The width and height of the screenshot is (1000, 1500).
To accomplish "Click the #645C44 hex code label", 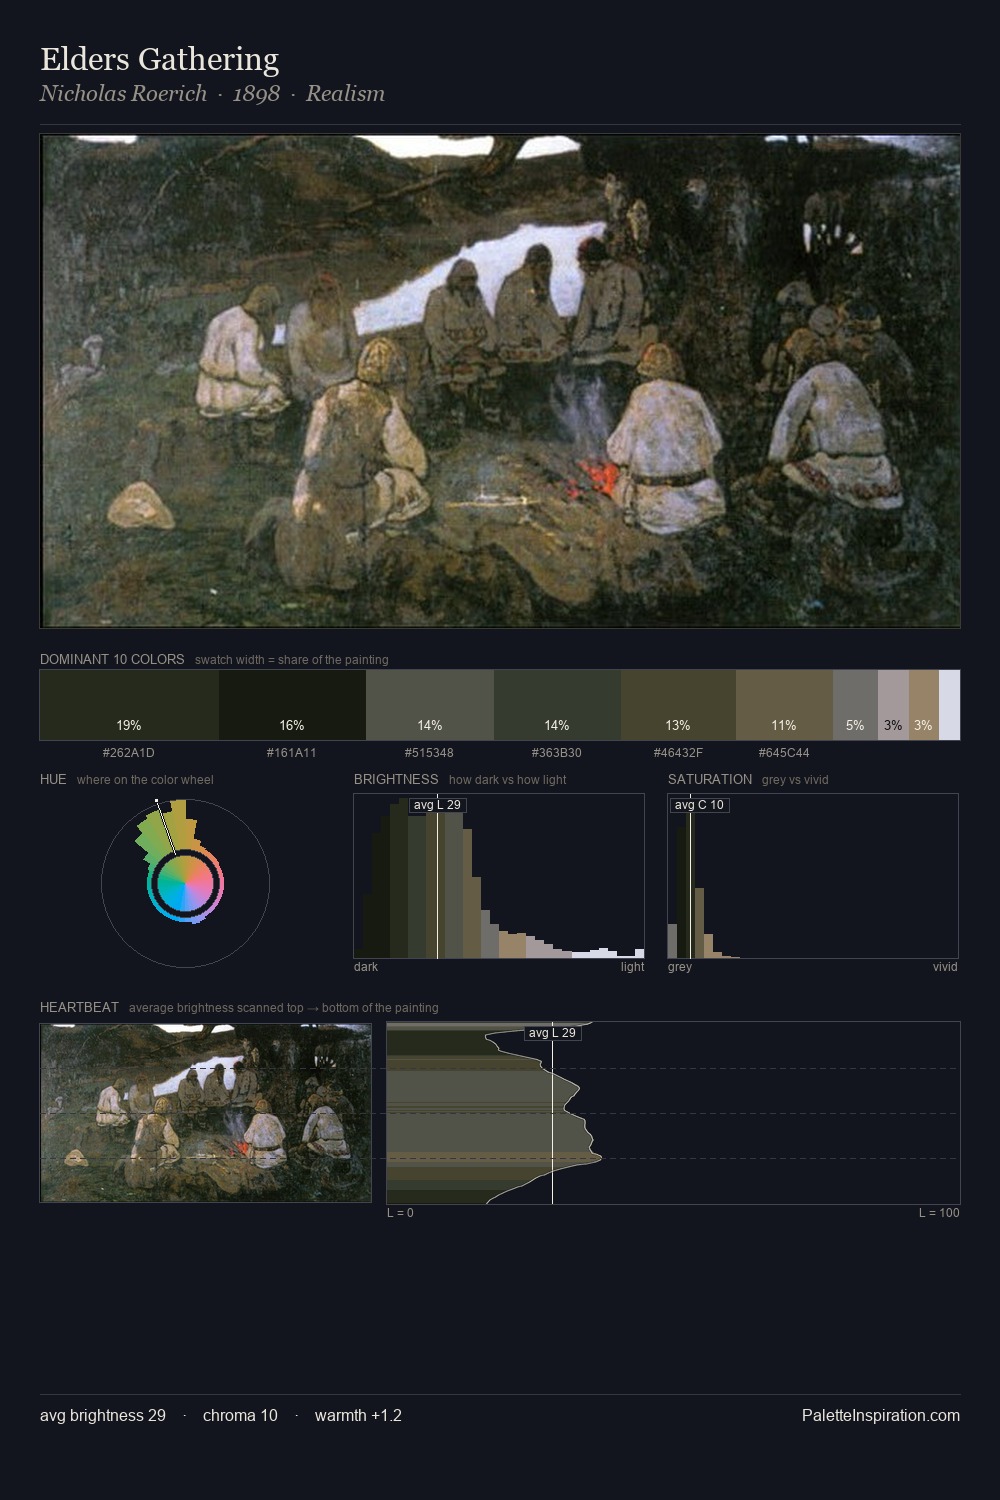I will coord(784,753).
